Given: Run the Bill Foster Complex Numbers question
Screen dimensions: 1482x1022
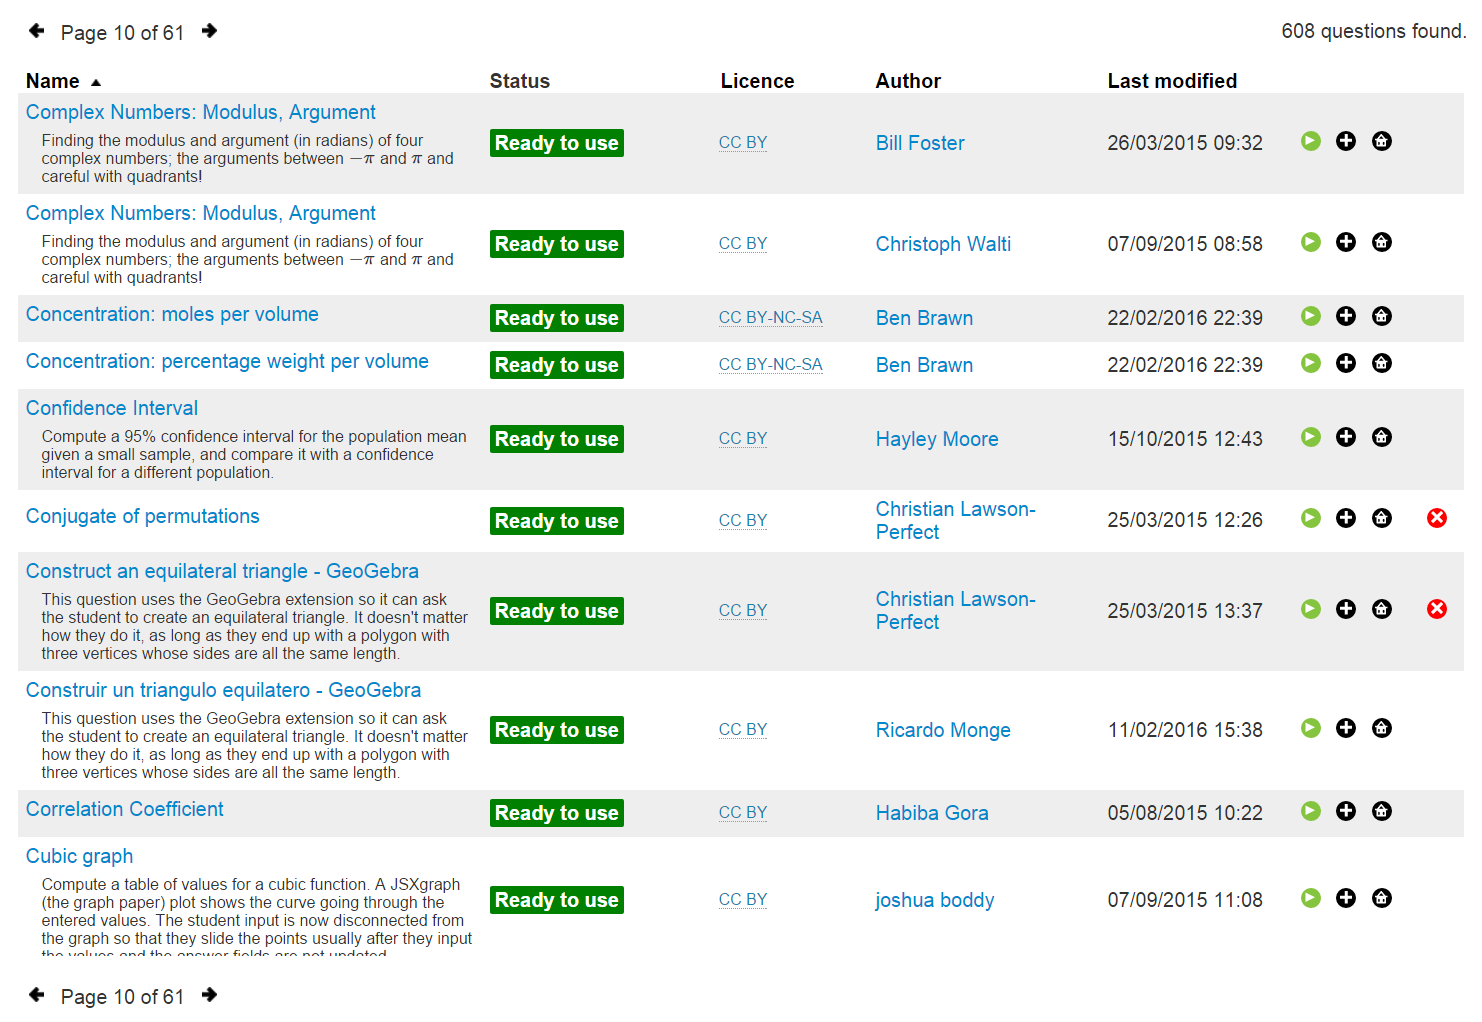Looking at the screenshot, I should pos(1310,141).
